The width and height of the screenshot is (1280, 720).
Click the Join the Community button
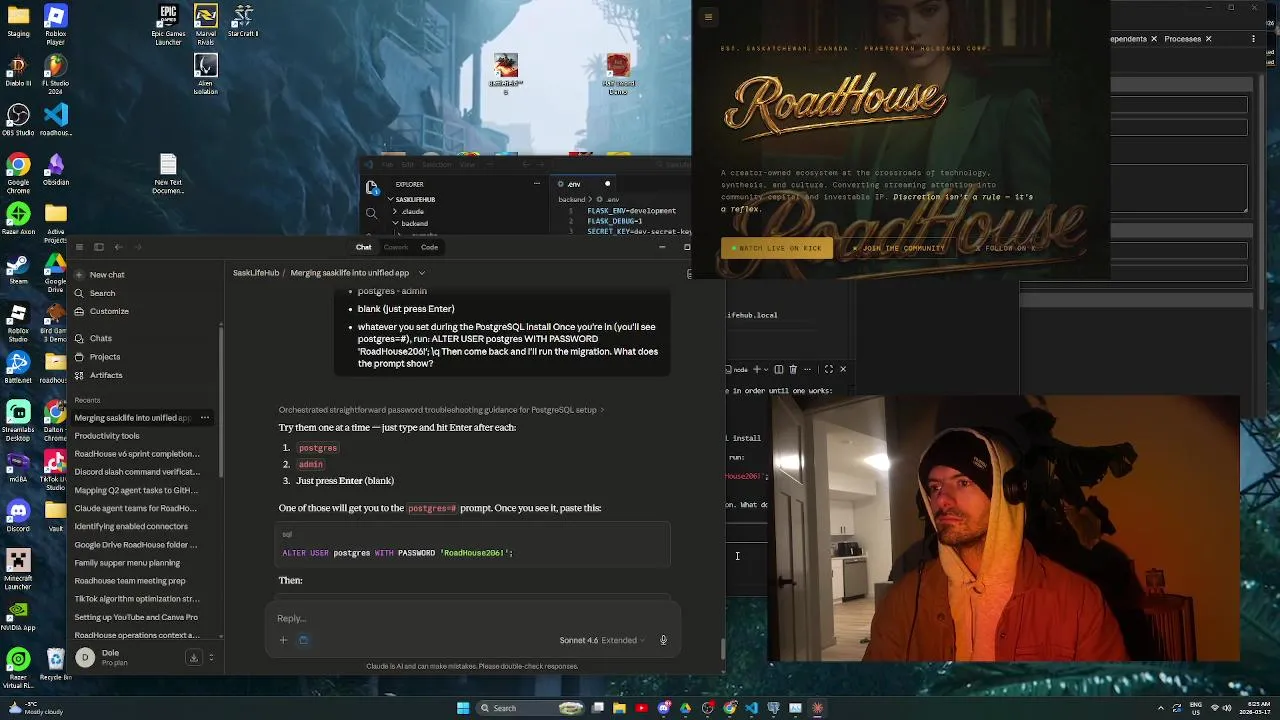point(899,248)
